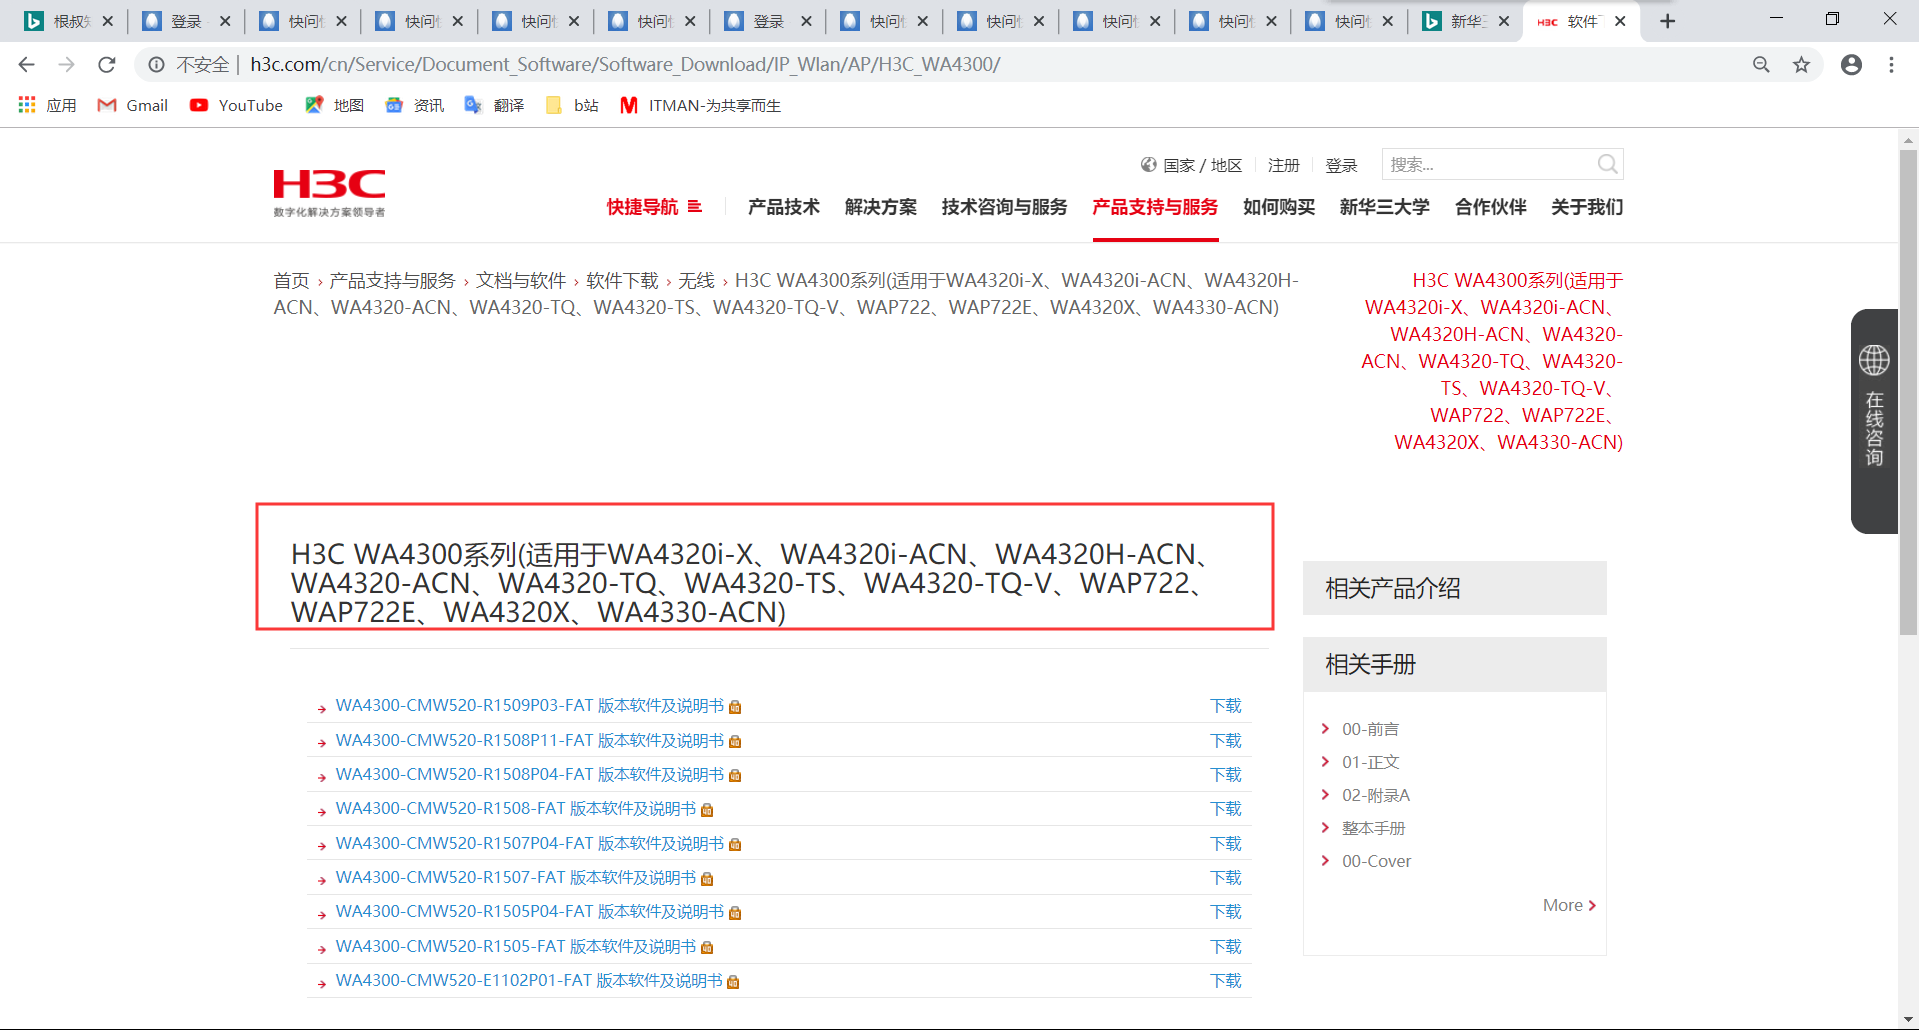Screen dimensions: 1919x1030
Task: Open the 地图 maps bookmark
Action: (334, 105)
